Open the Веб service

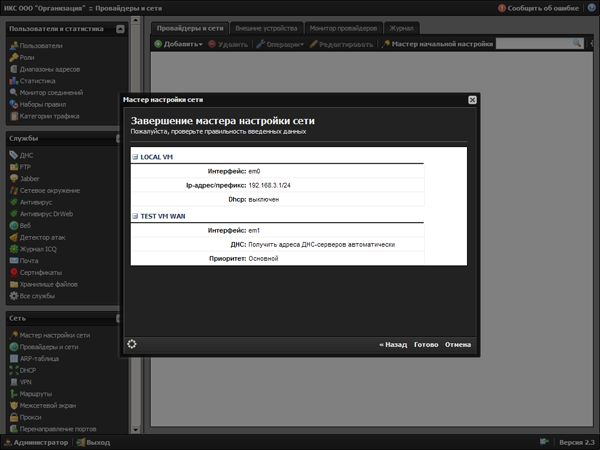[20, 225]
